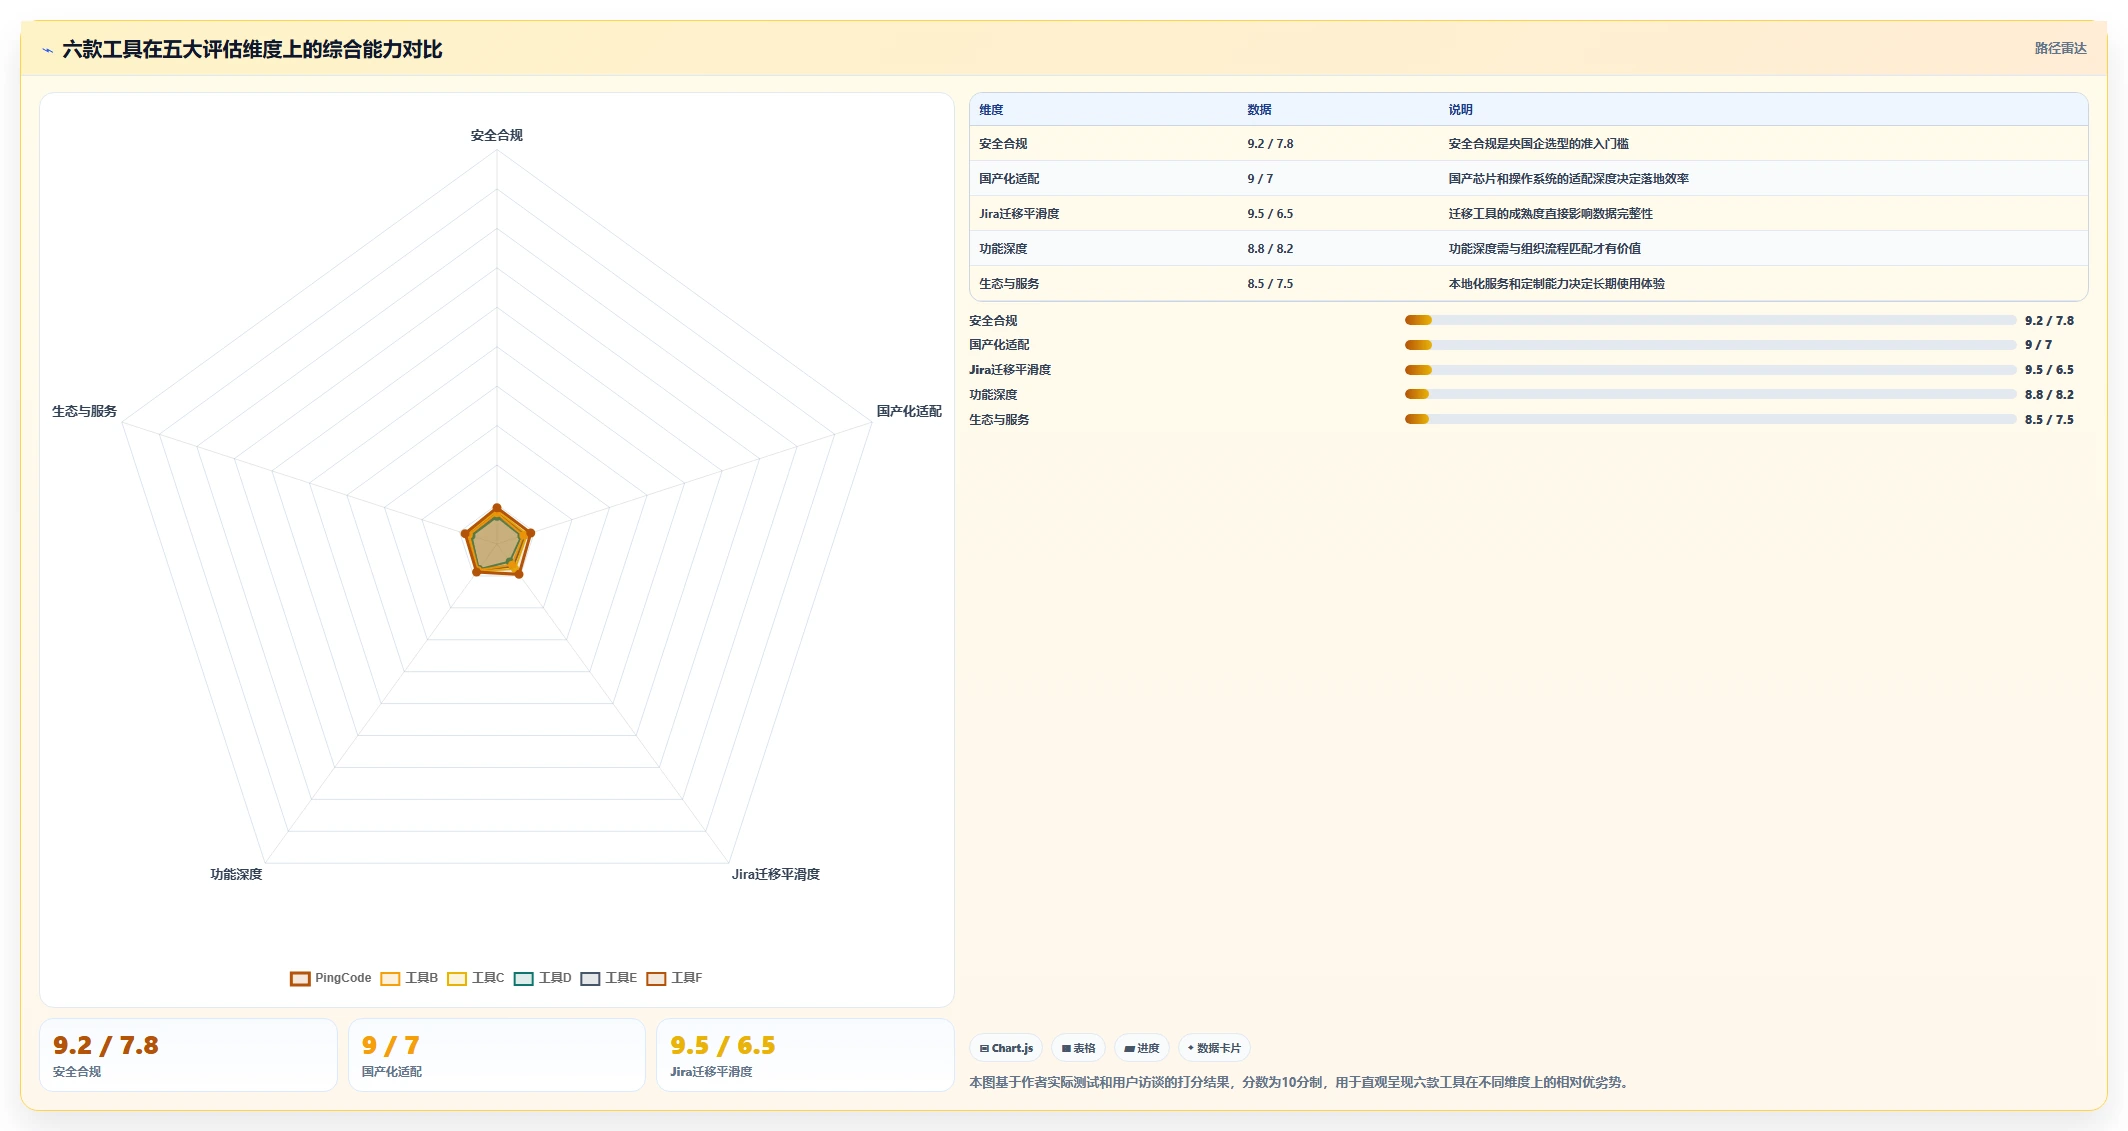Click table value 9.2 / 7.8
The height and width of the screenshot is (1131, 2128).
pyautogui.click(x=1270, y=144)
